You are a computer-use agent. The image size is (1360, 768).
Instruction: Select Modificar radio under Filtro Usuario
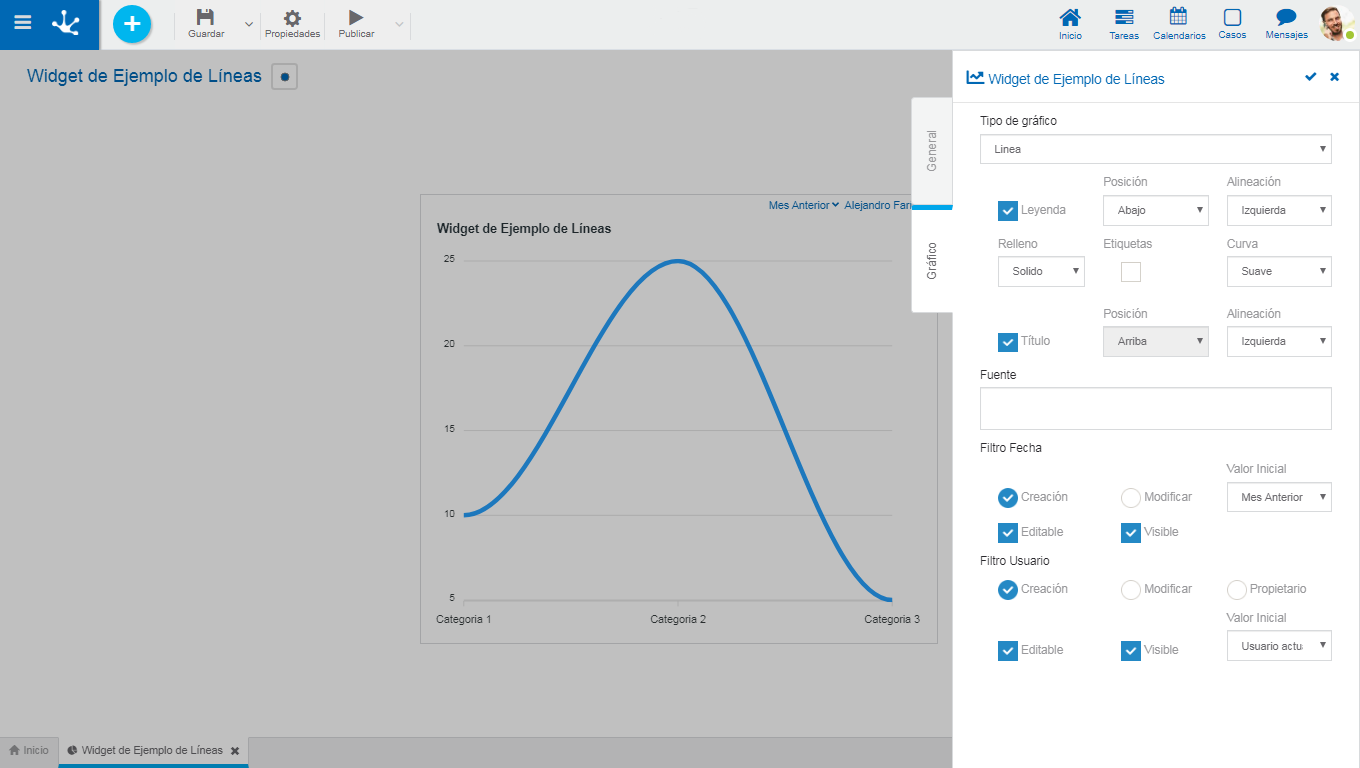coord(1131,590)
